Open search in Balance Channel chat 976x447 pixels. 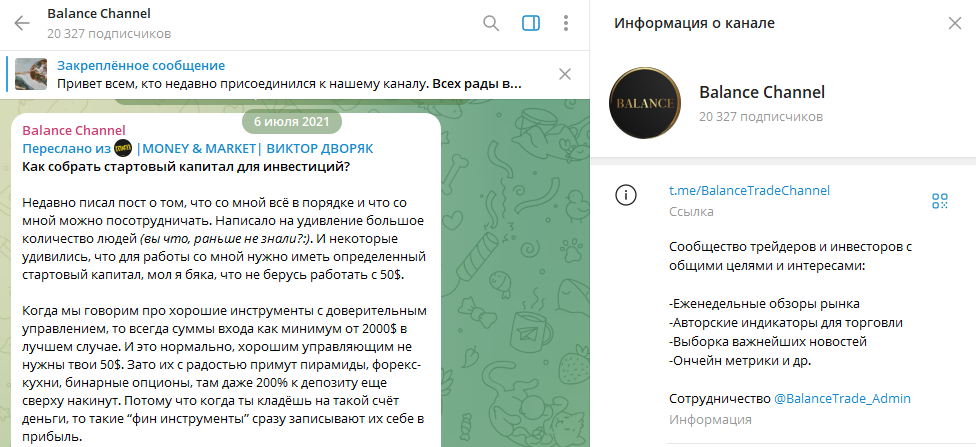point(491,24)
